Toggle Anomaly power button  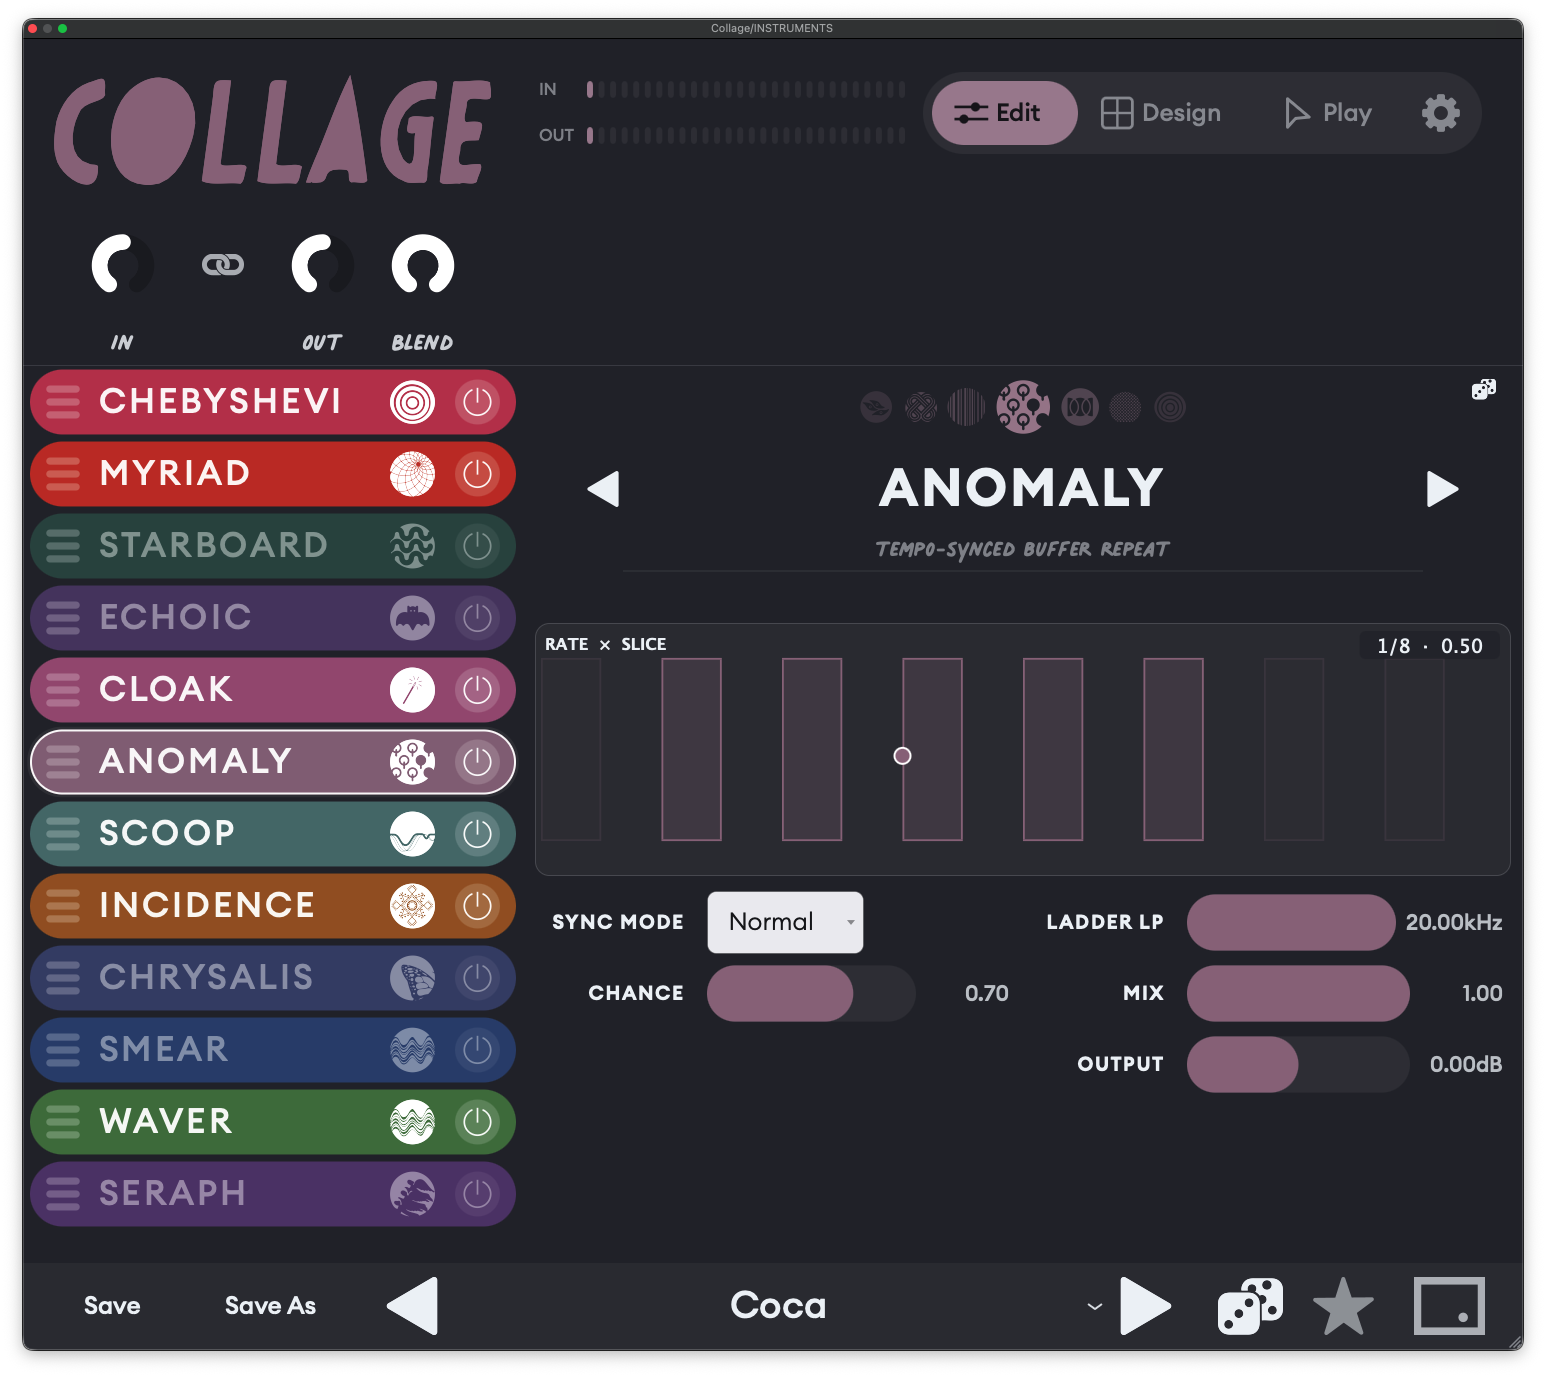point(478,762)
